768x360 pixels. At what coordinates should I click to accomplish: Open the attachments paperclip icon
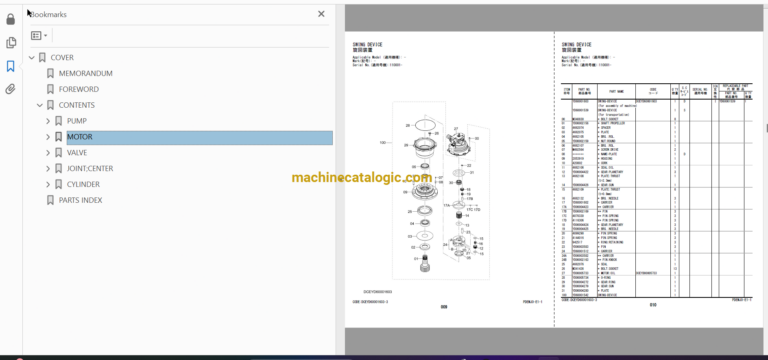coord(10,89)
